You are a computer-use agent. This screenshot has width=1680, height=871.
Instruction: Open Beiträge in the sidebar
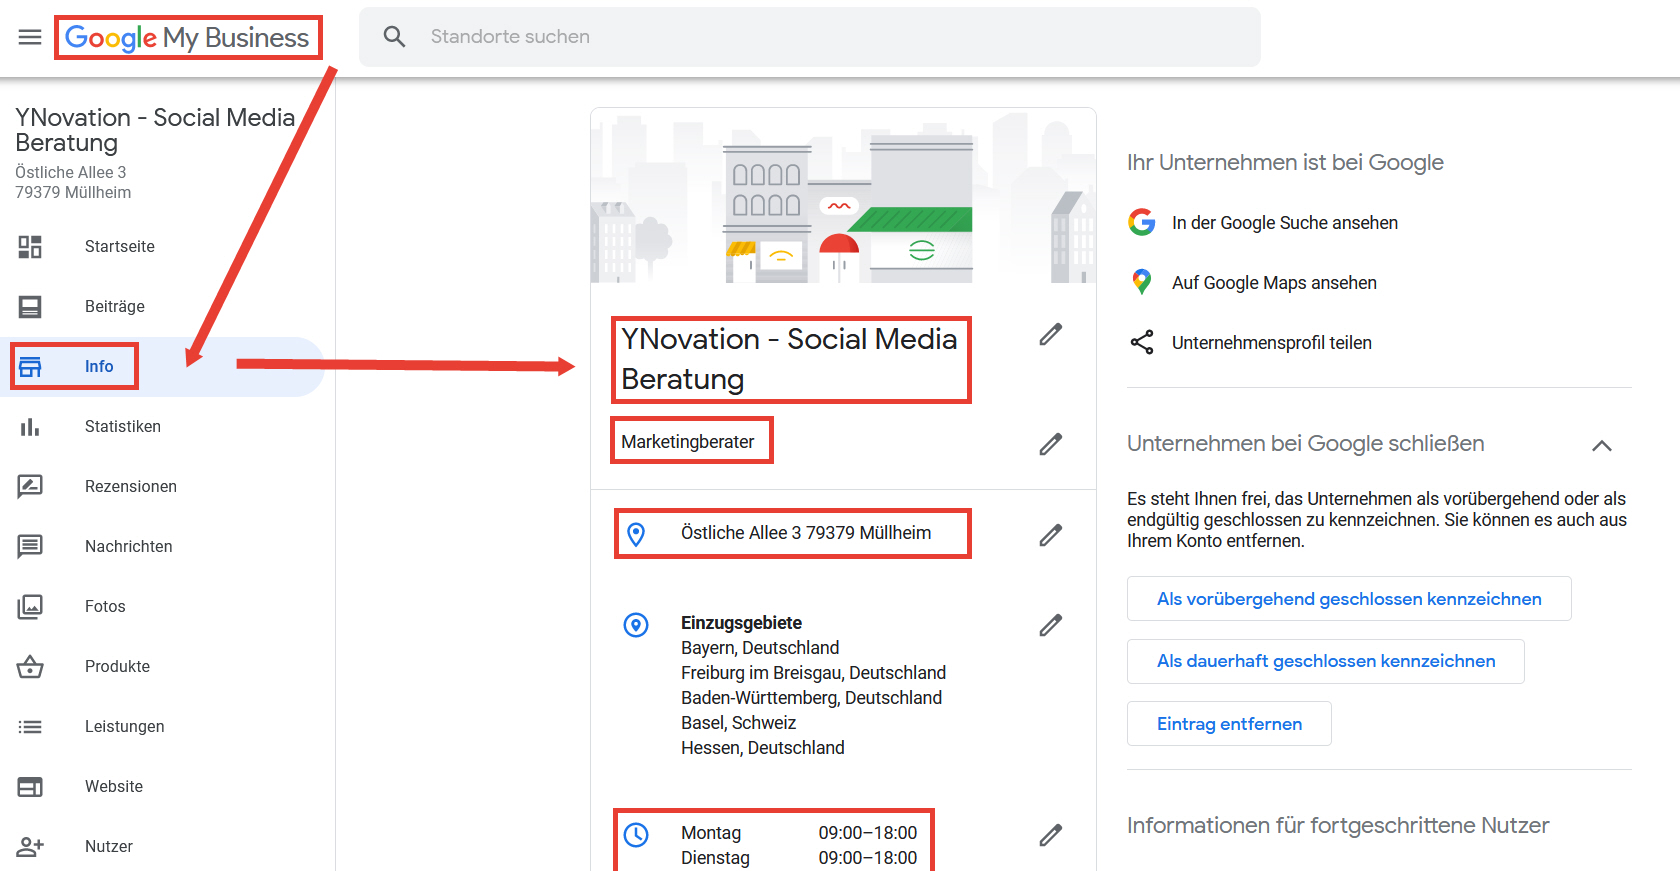click(x=115, y=307)
